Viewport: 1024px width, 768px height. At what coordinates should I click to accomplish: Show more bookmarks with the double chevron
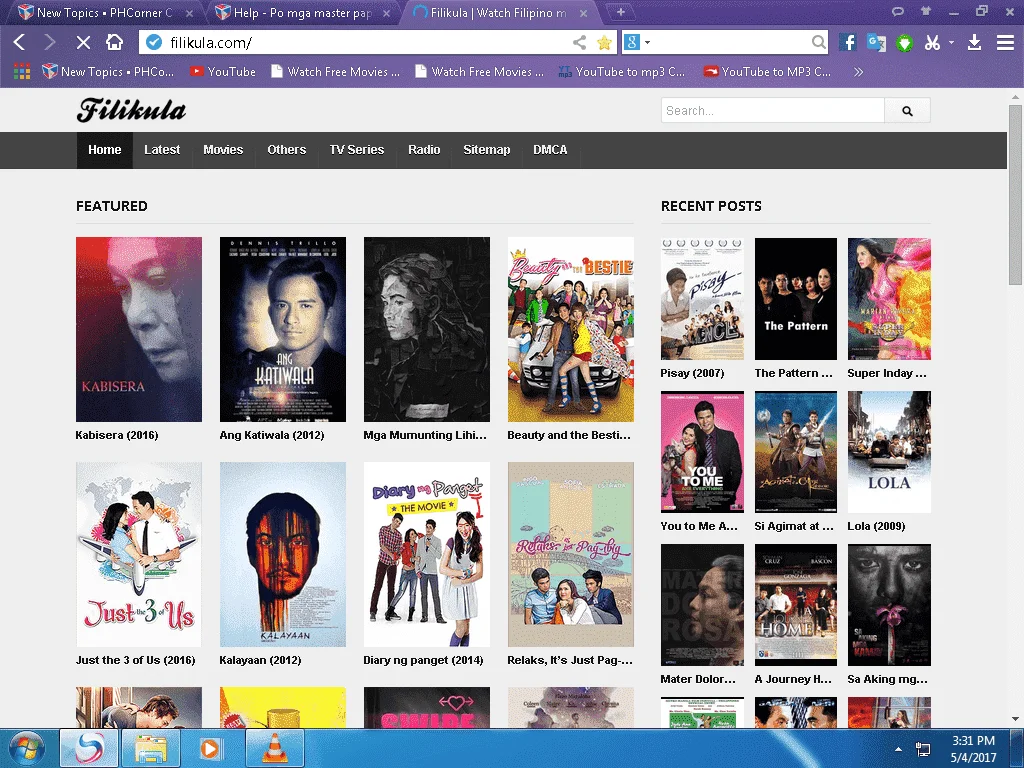point(858,72)
